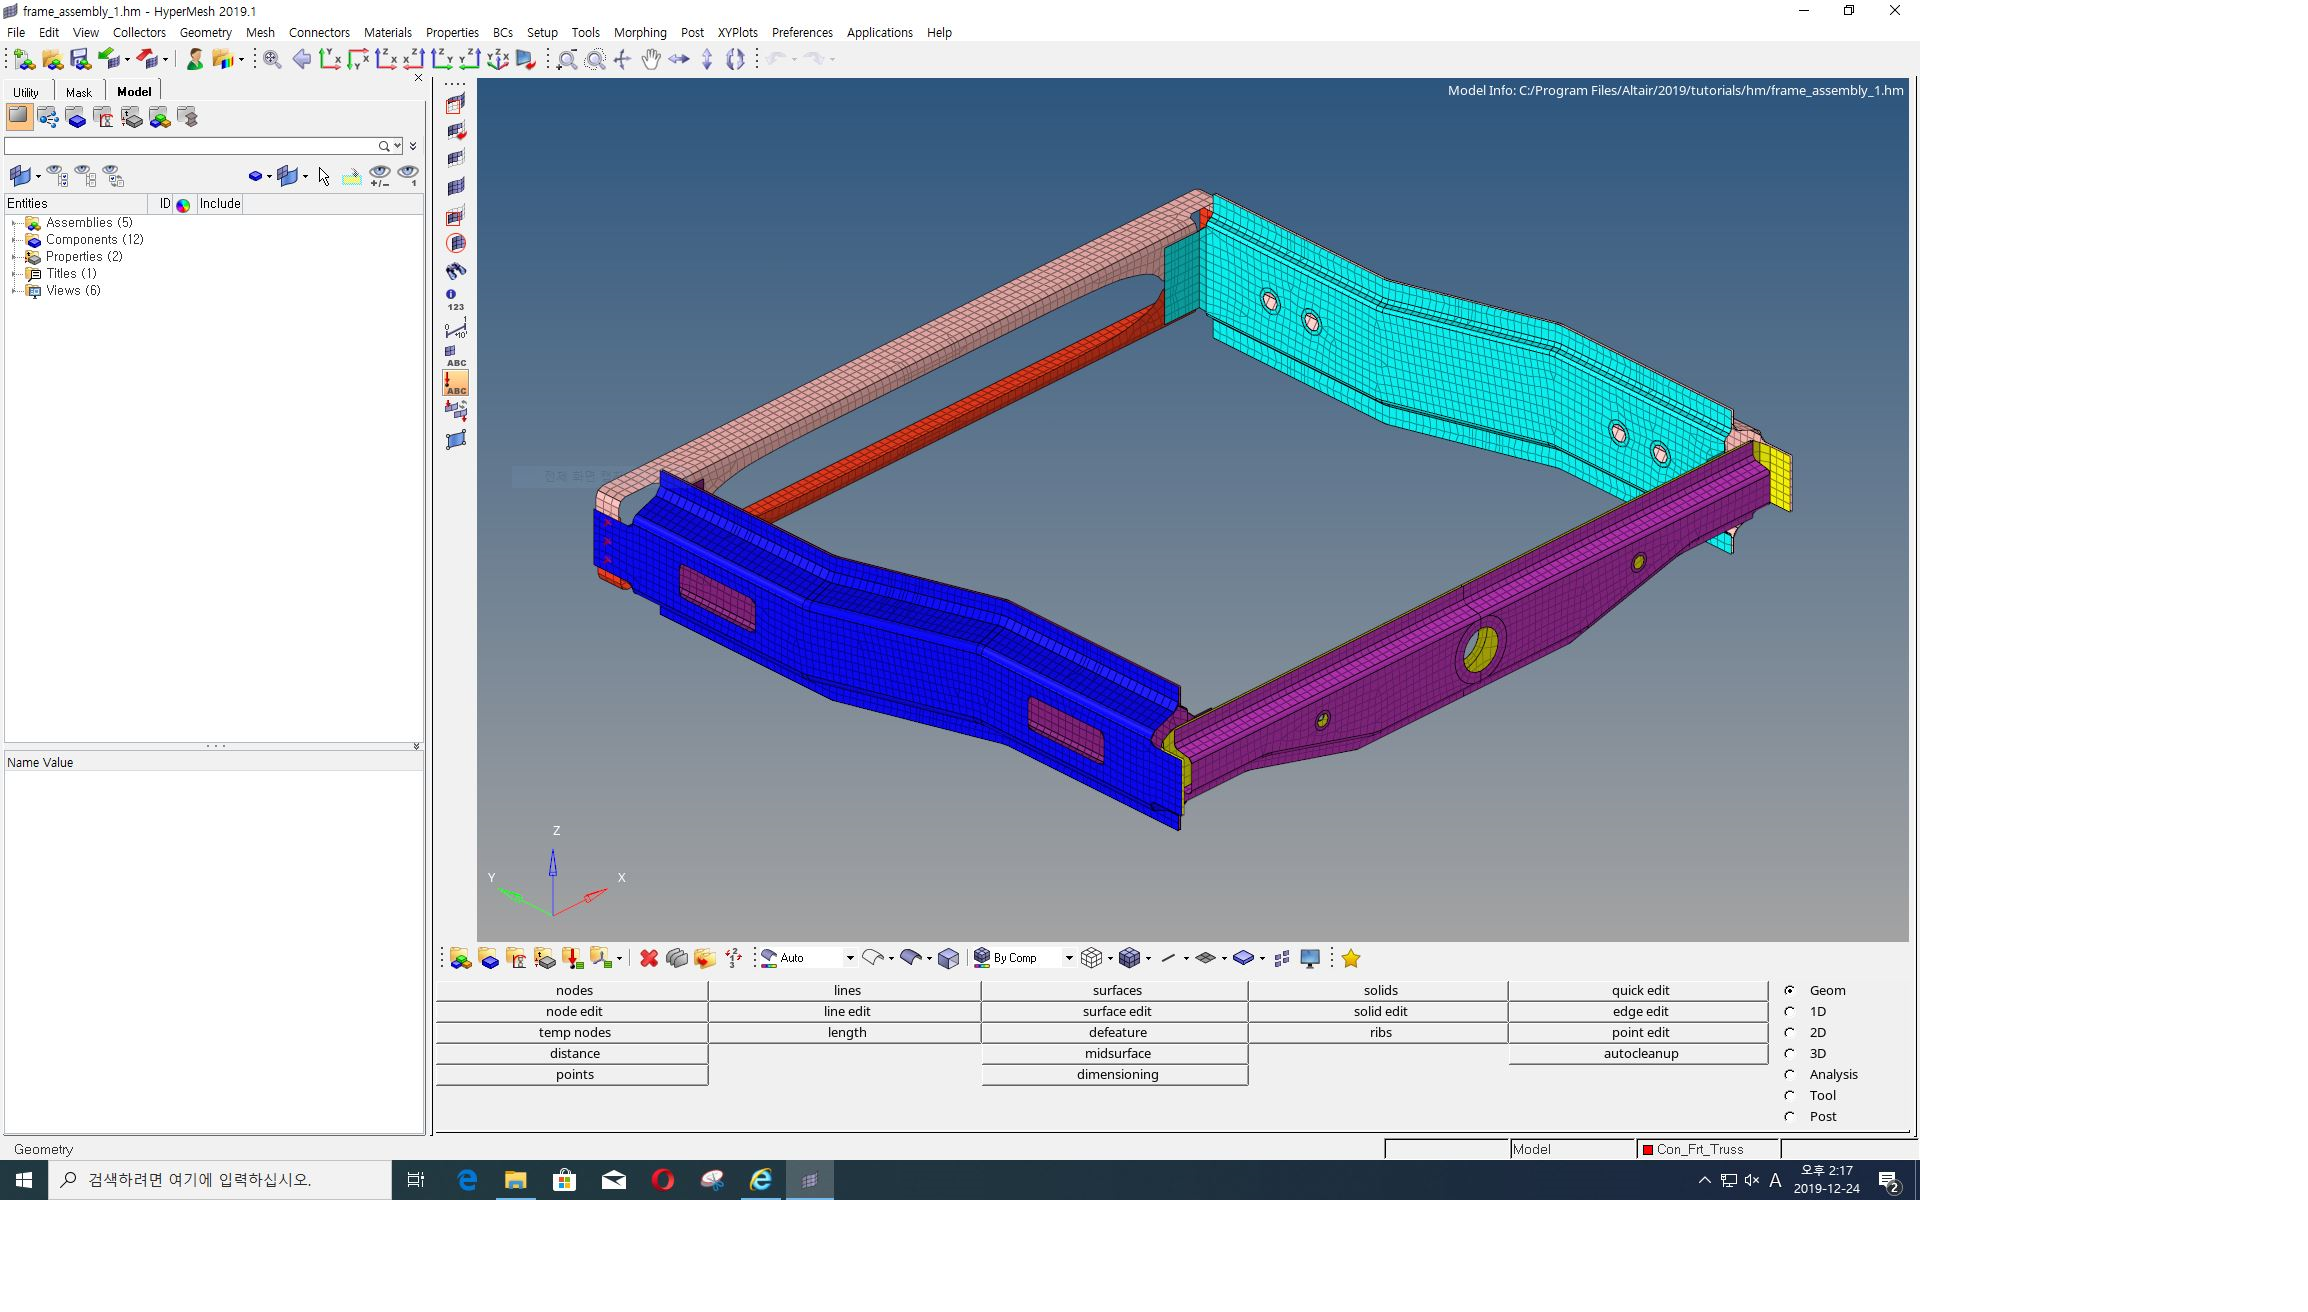
Task: Expand the Properties (2) tree node
Action: 14,256
